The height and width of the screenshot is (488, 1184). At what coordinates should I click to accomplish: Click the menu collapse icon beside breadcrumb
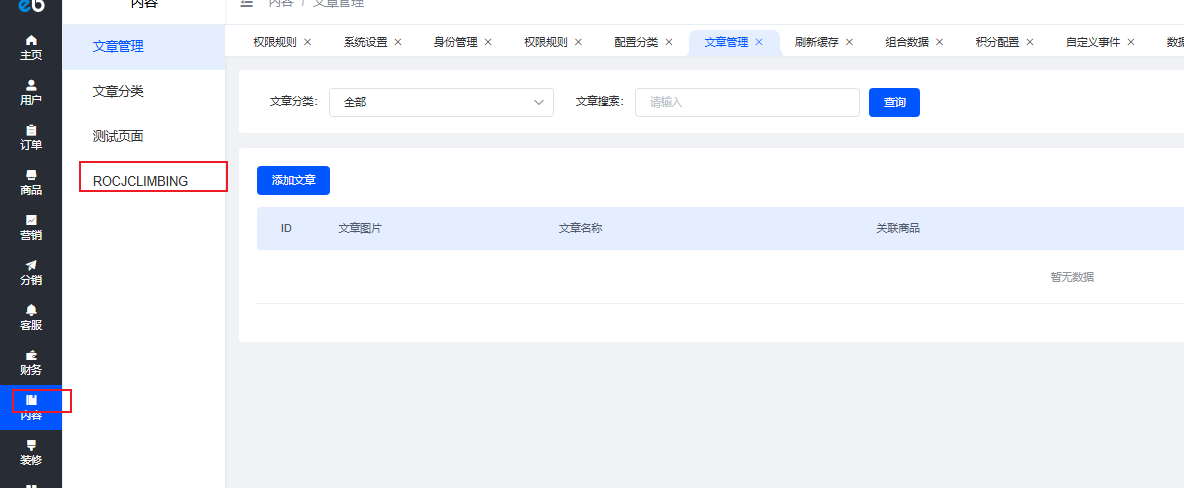(x=247, y=4)
